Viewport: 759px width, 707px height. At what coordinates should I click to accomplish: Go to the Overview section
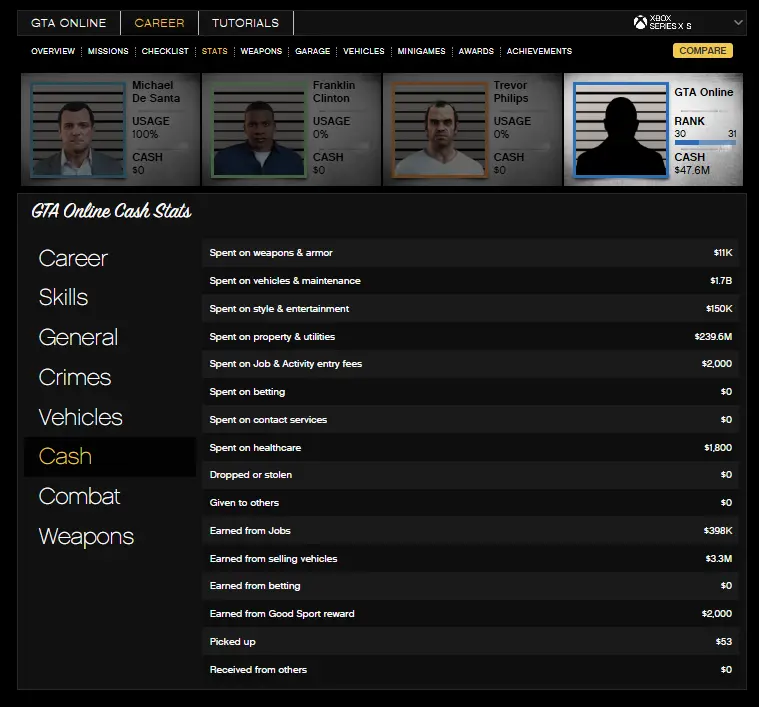coord(53,51)
